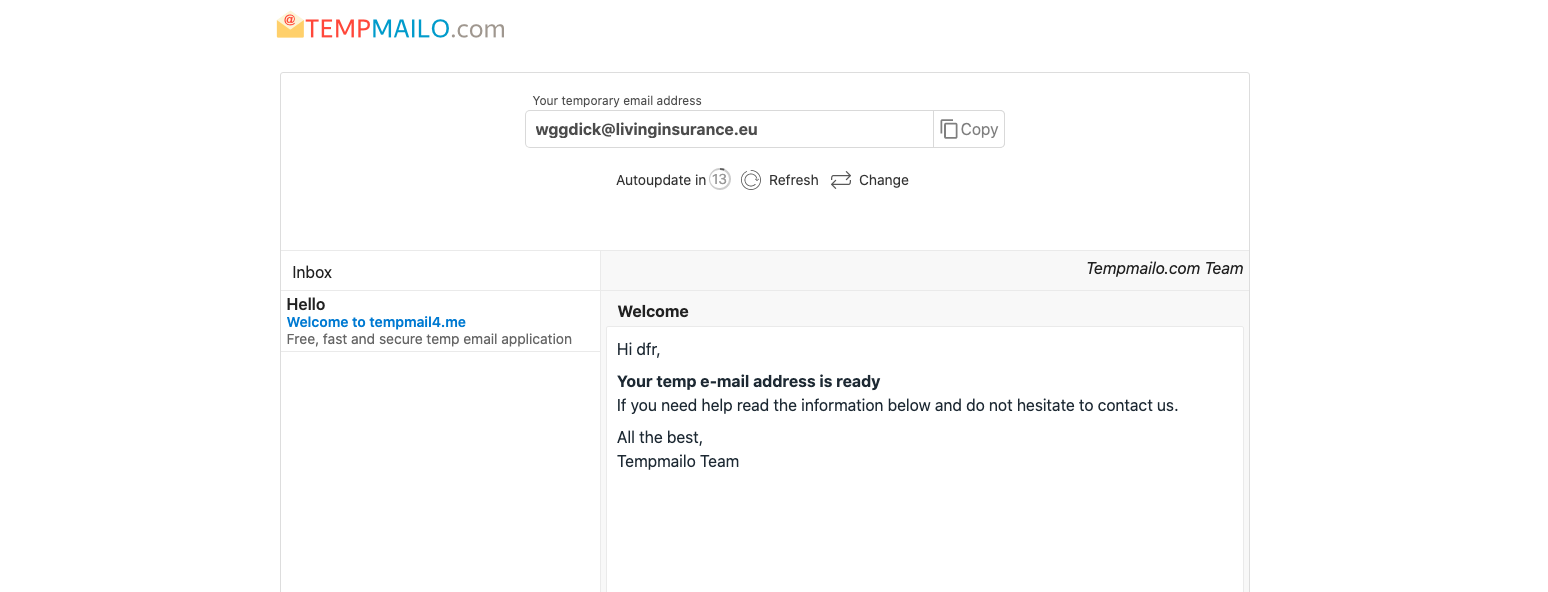Click the 'Tempmailo.com Team' sender text
This screenshot has width=1548, height=592.
[1165, 268]
